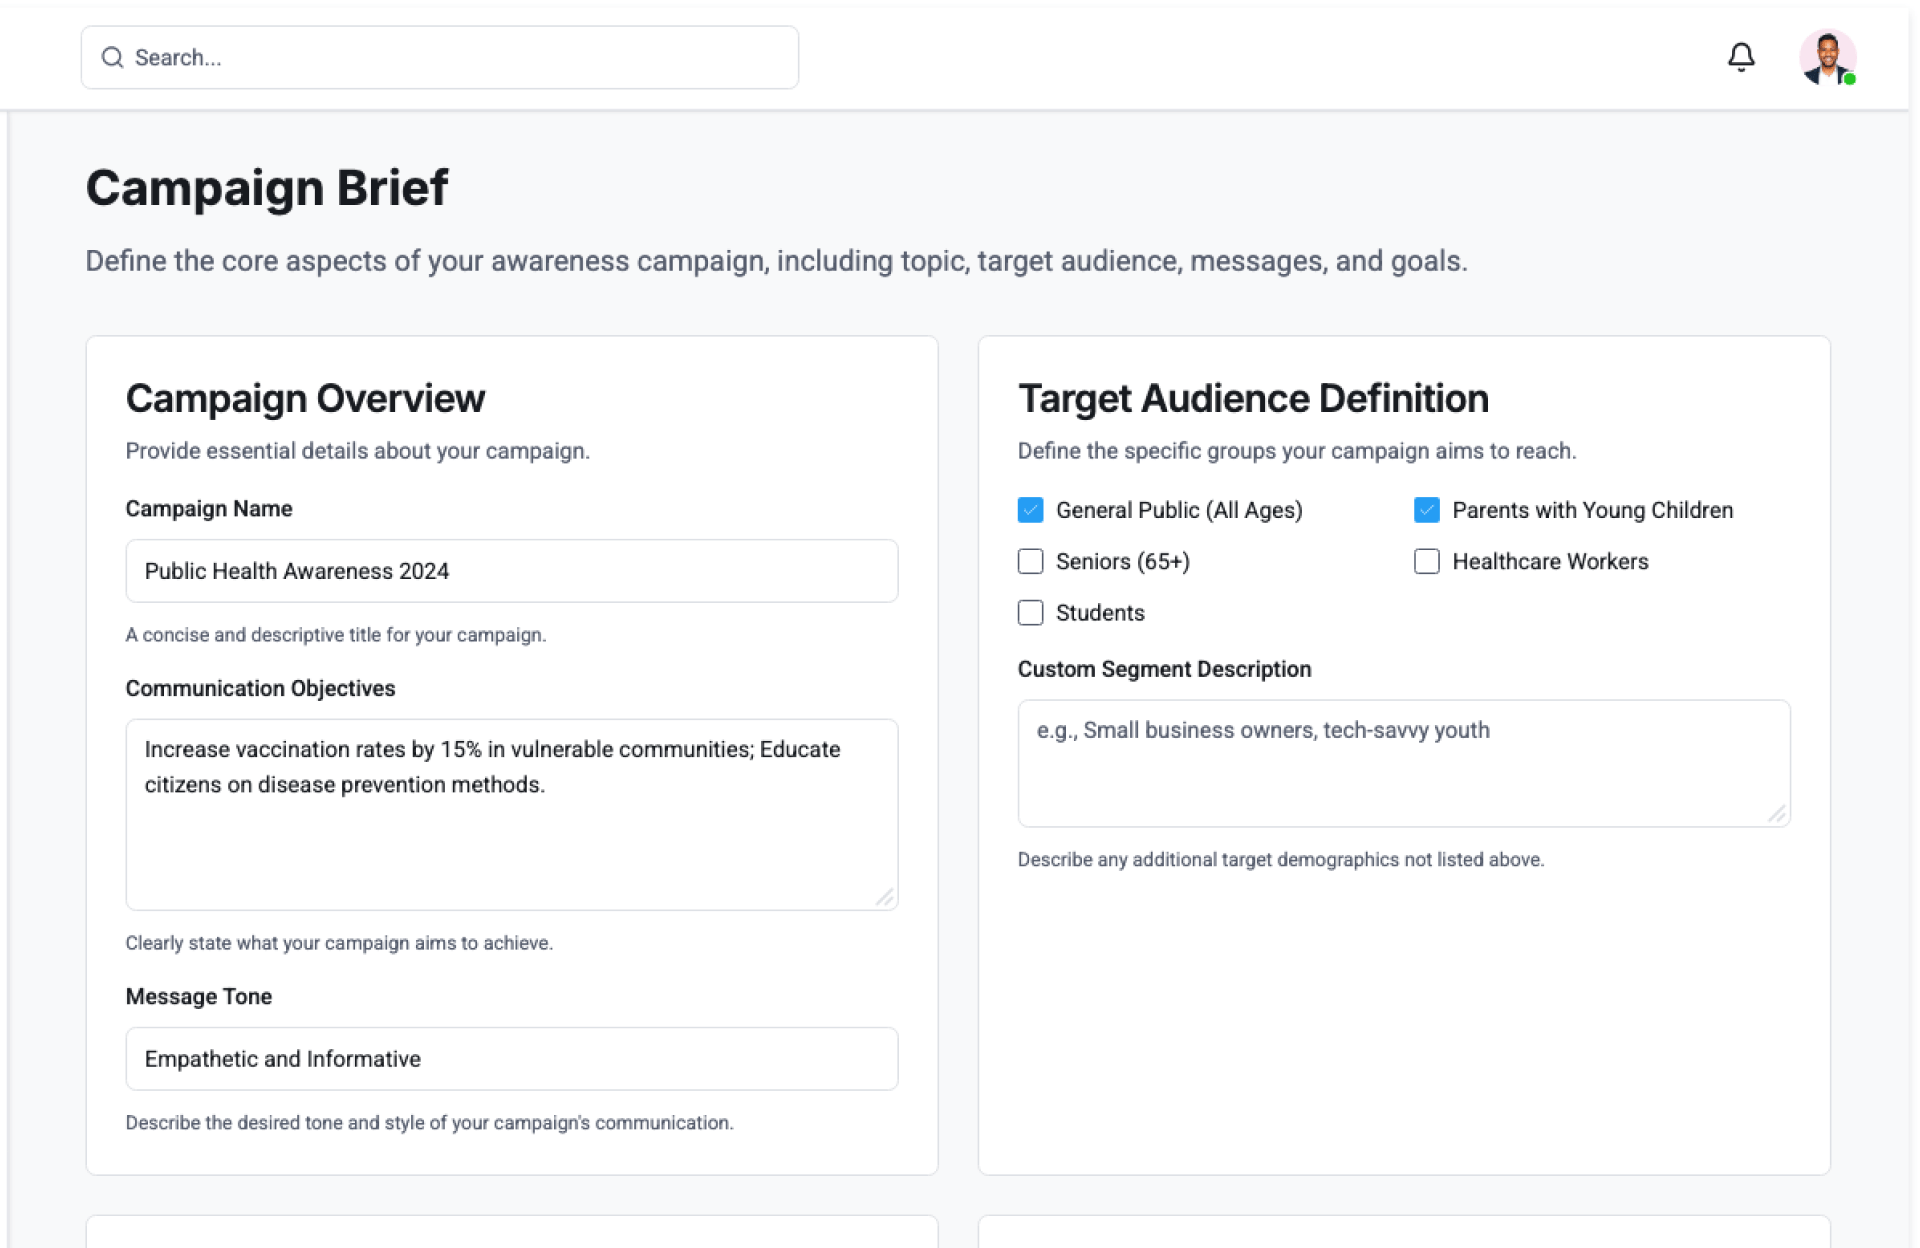
Task: Click the notifications bell icon
Action: click(1740, 57)
